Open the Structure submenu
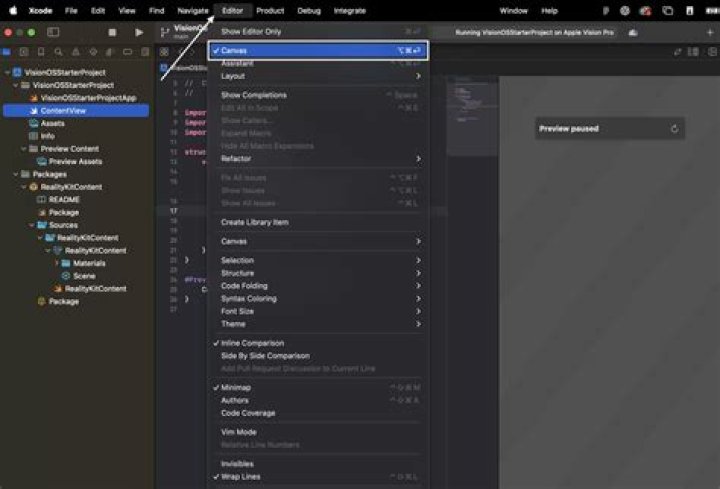The height and width of the screenshot is (489, 720). pyautogui.click(x=318, y=273)
